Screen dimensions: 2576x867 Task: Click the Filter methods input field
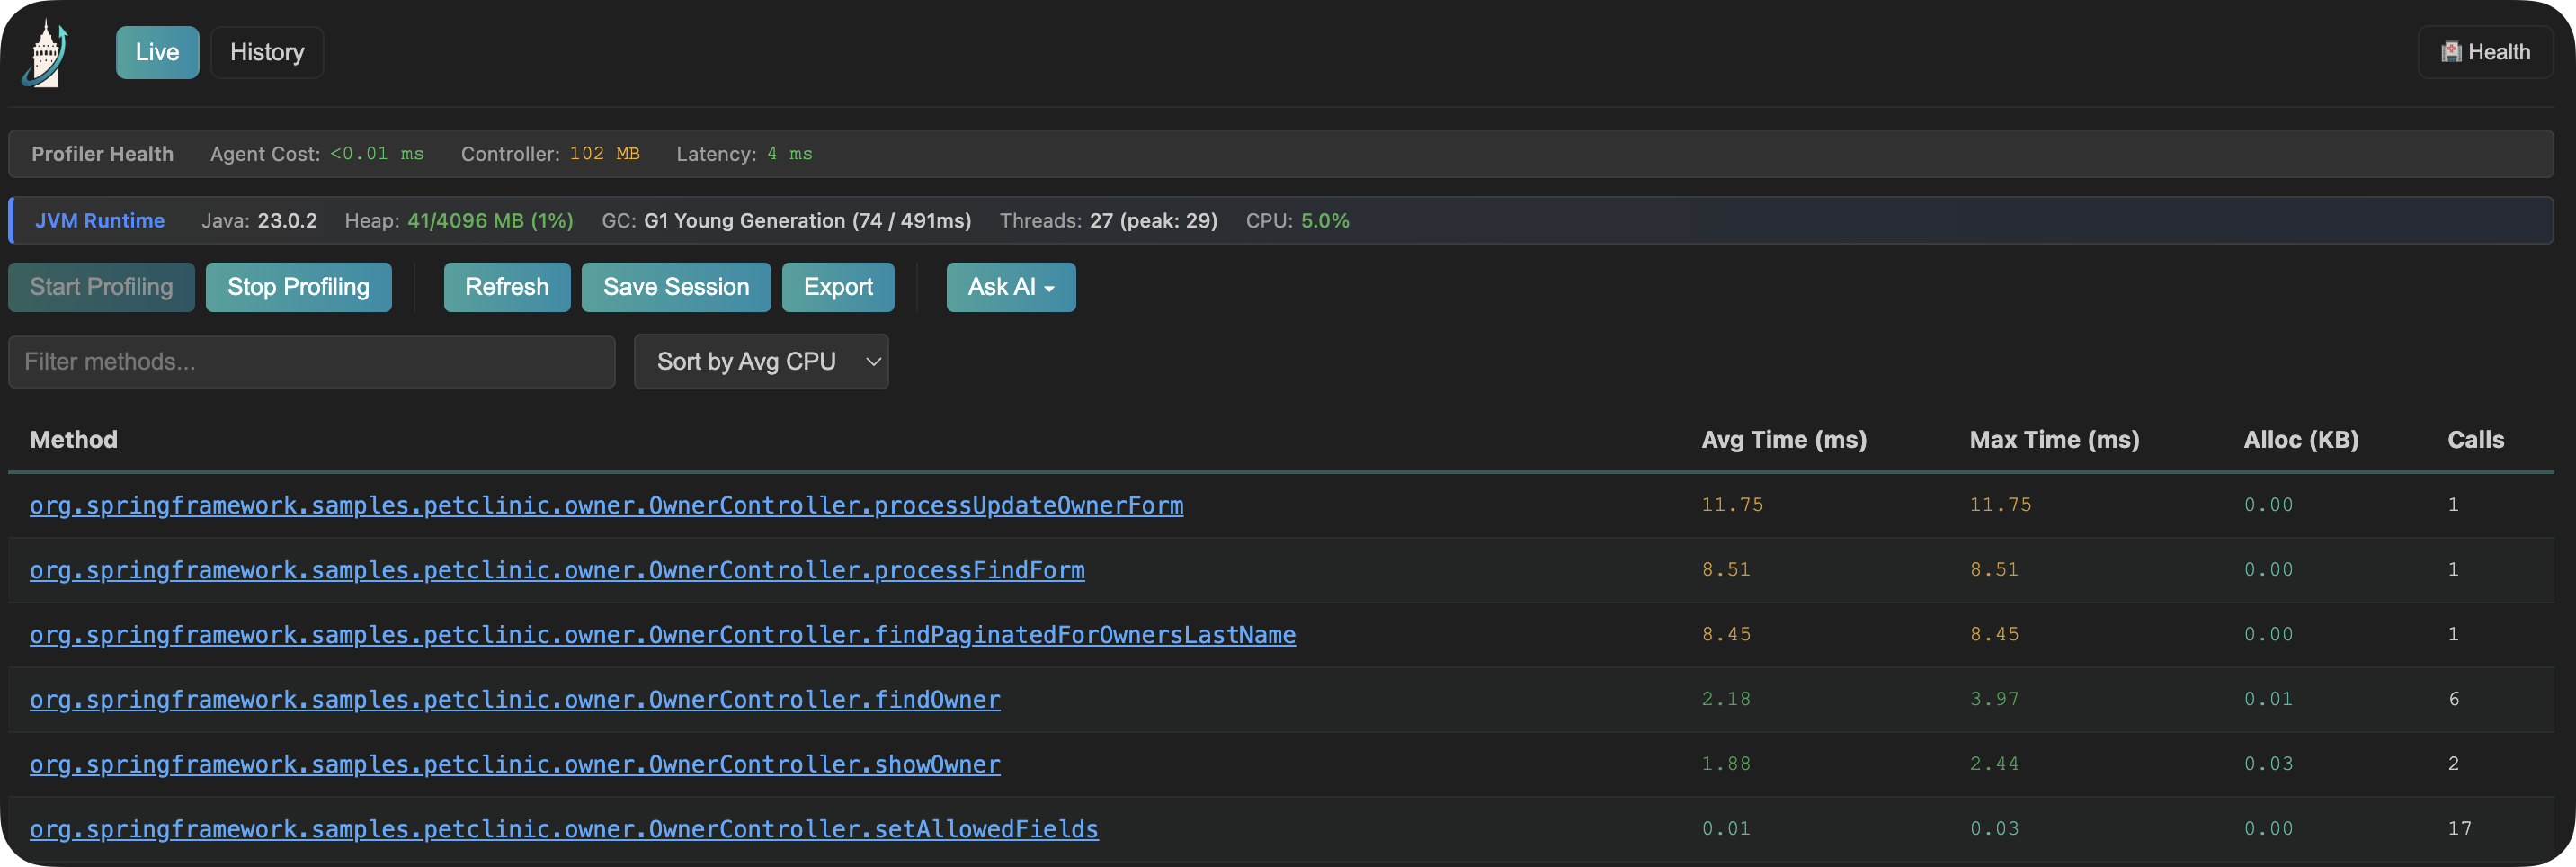click(x=310, y=361)
